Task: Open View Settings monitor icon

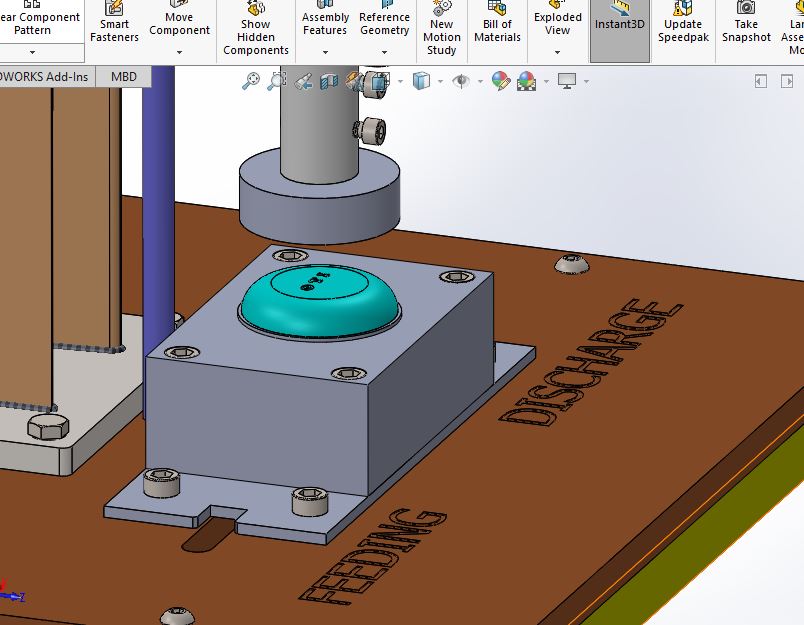Action: pos(567,81)
